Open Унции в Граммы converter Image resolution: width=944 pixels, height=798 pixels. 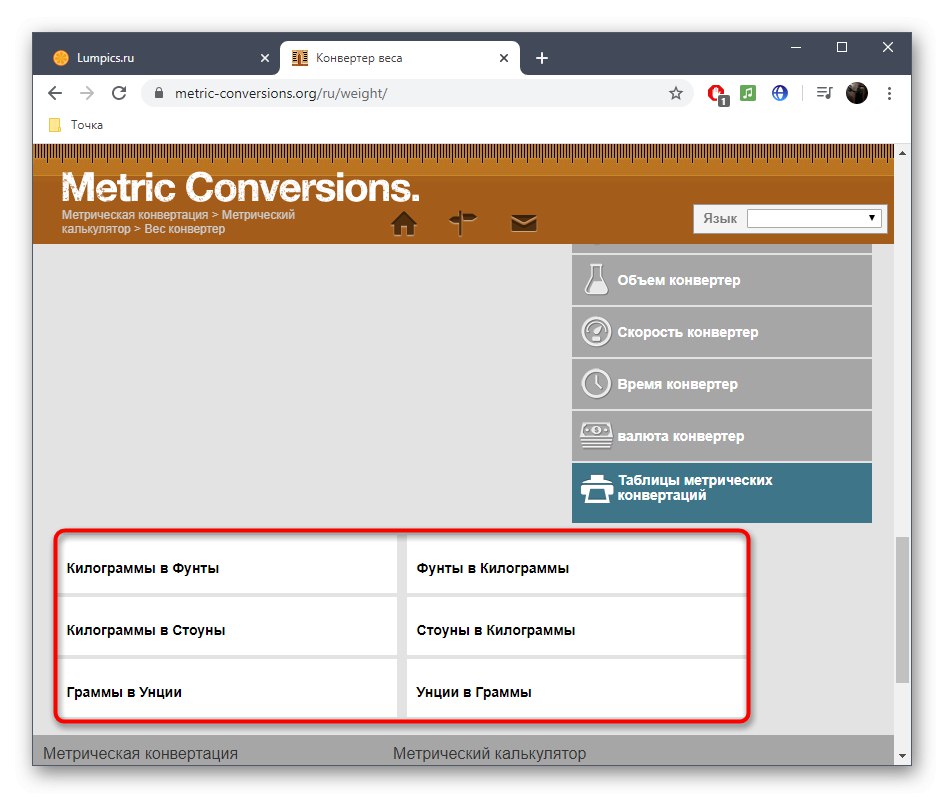pos(576,688)
